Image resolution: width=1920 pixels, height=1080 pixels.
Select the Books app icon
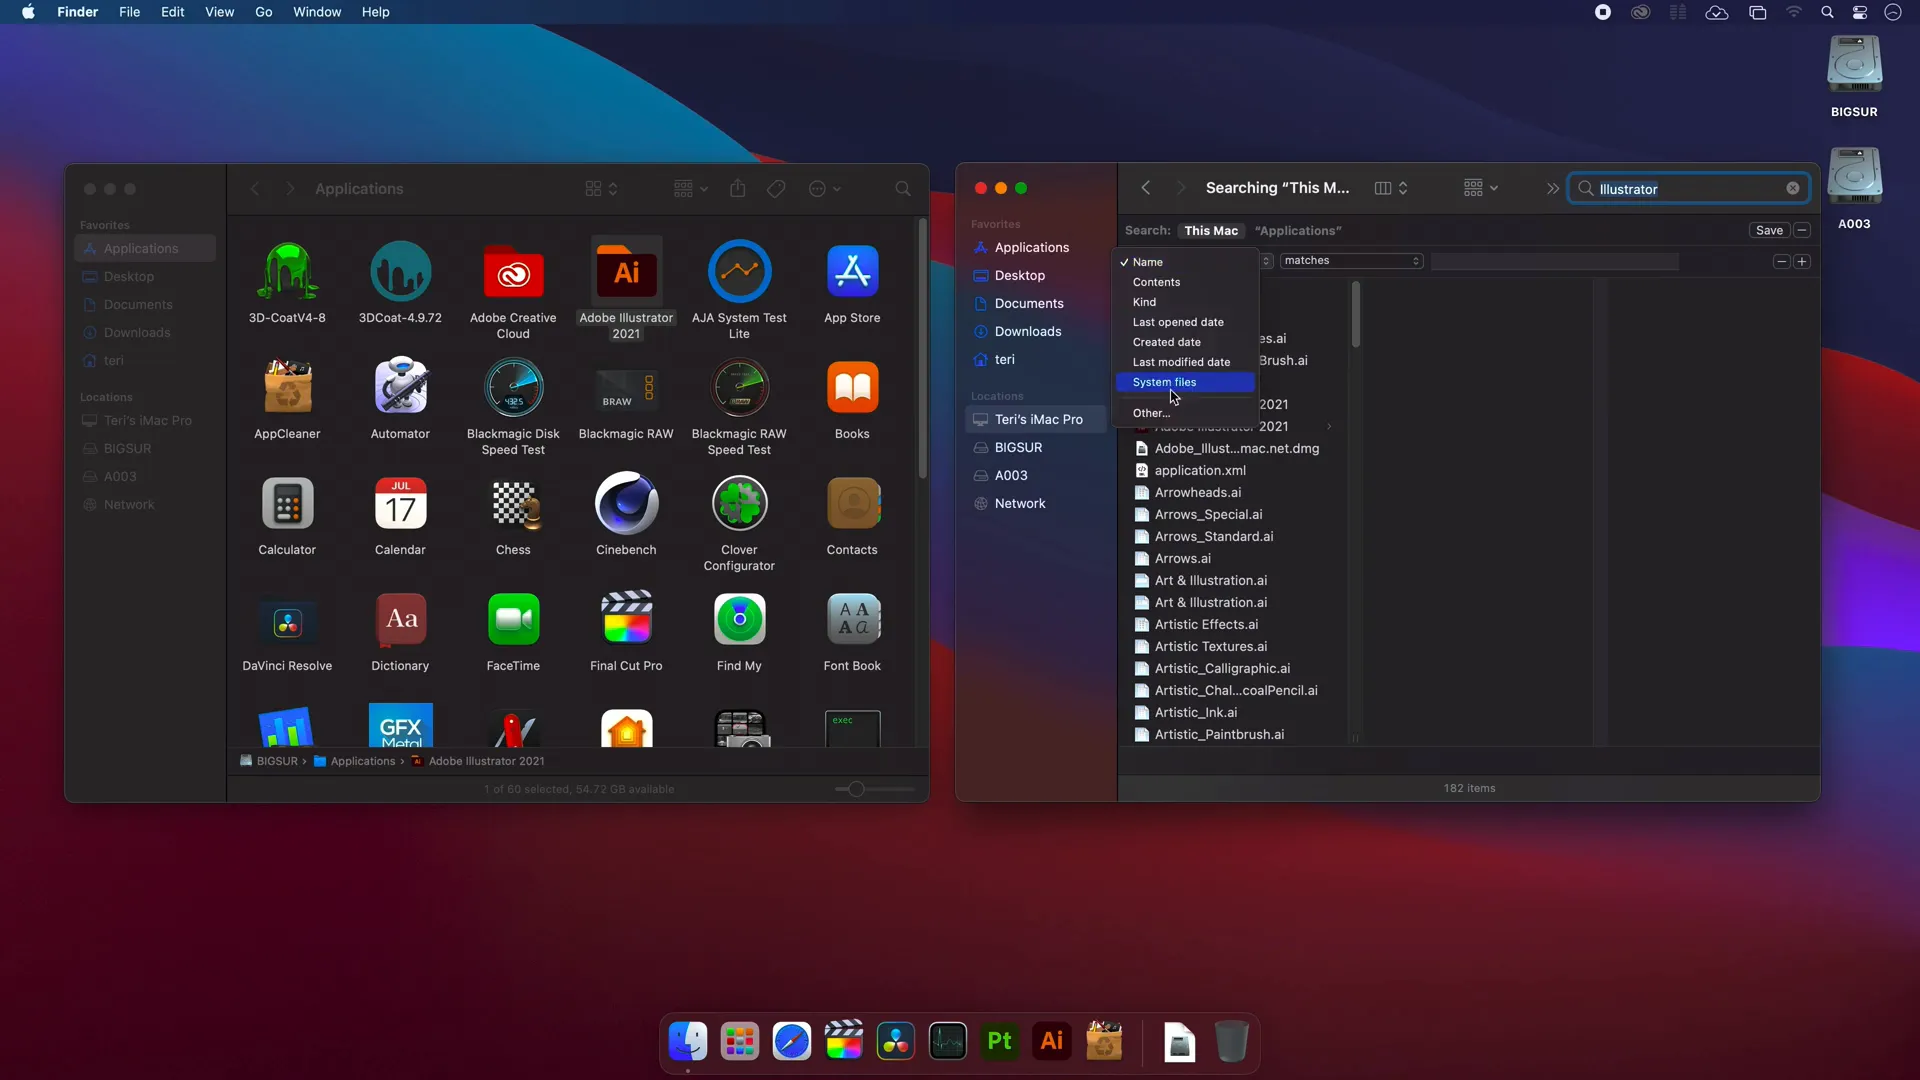(x=852, y=388)
